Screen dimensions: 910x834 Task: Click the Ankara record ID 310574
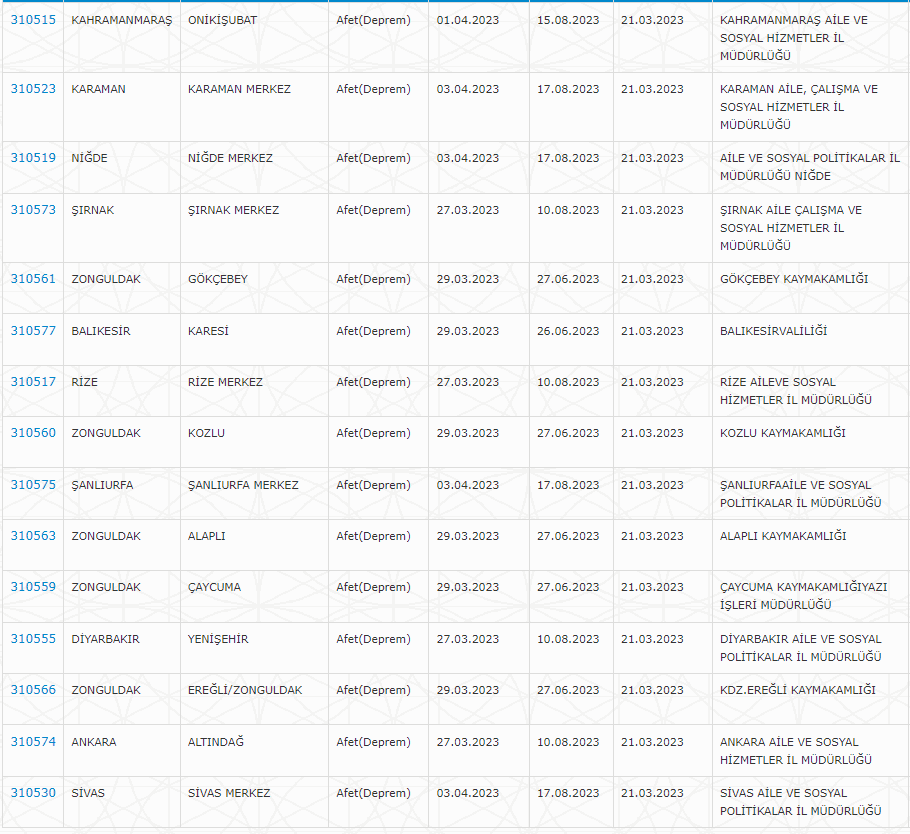click(33, 742)
